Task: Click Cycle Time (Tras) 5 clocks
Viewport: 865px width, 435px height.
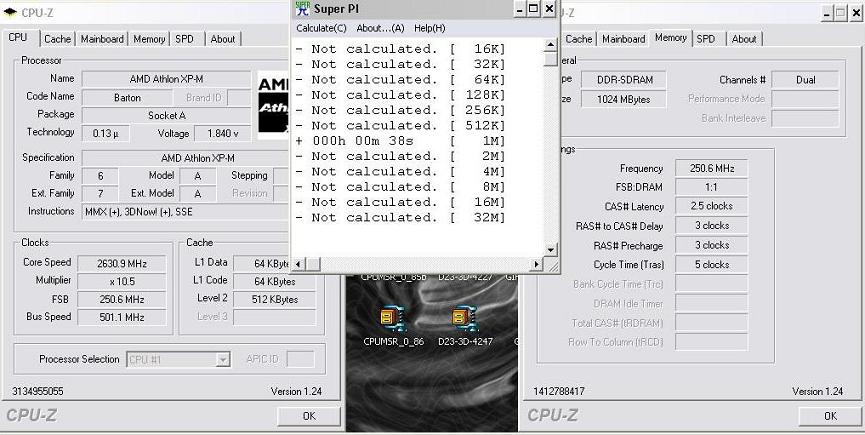Action: pyautogui.click(x=712, y=265)
